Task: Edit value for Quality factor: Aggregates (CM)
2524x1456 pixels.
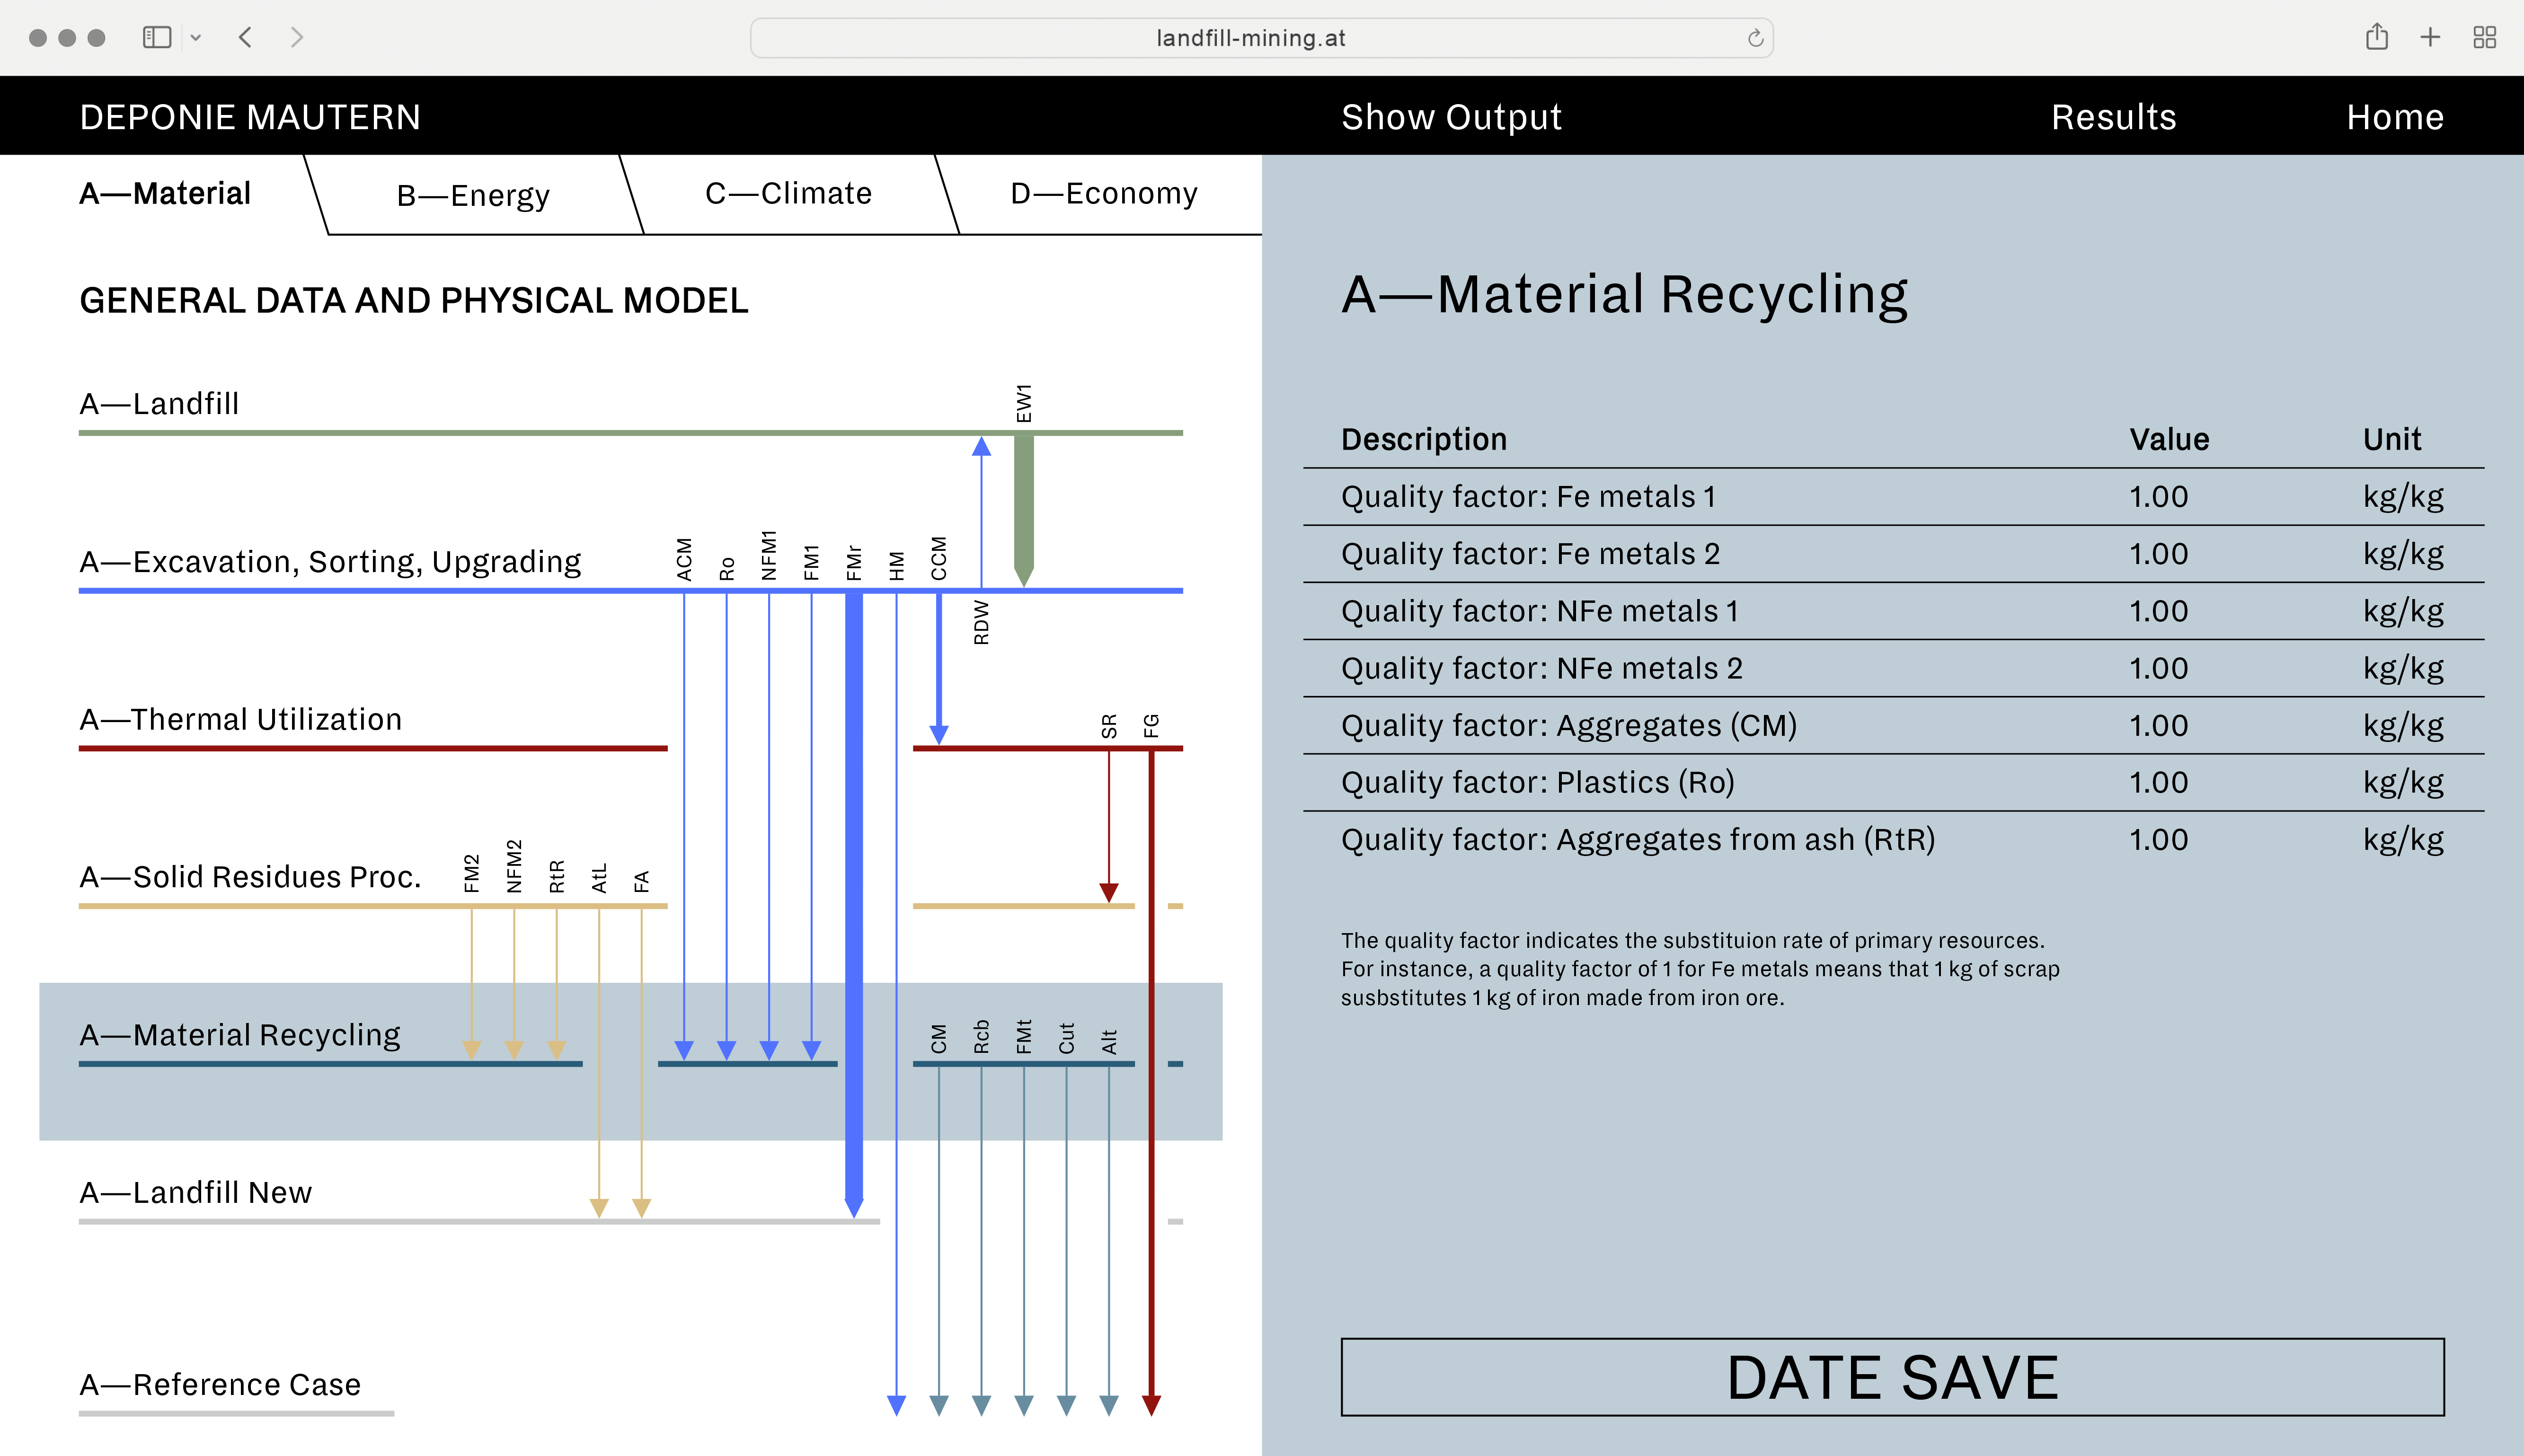Action: pyautogui.click(x=2158, y=725)
